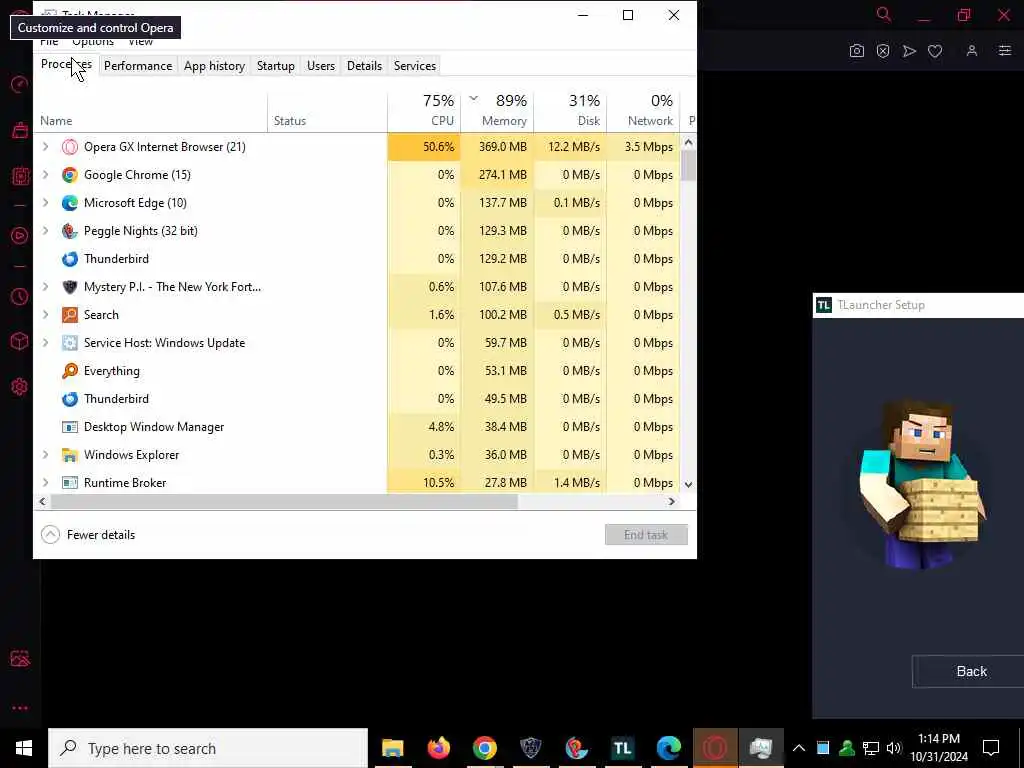This screenshot has height=768, width=1024.
Task: Click the vertical scrollbar thumb in process list
Action: tap(688, 166)
